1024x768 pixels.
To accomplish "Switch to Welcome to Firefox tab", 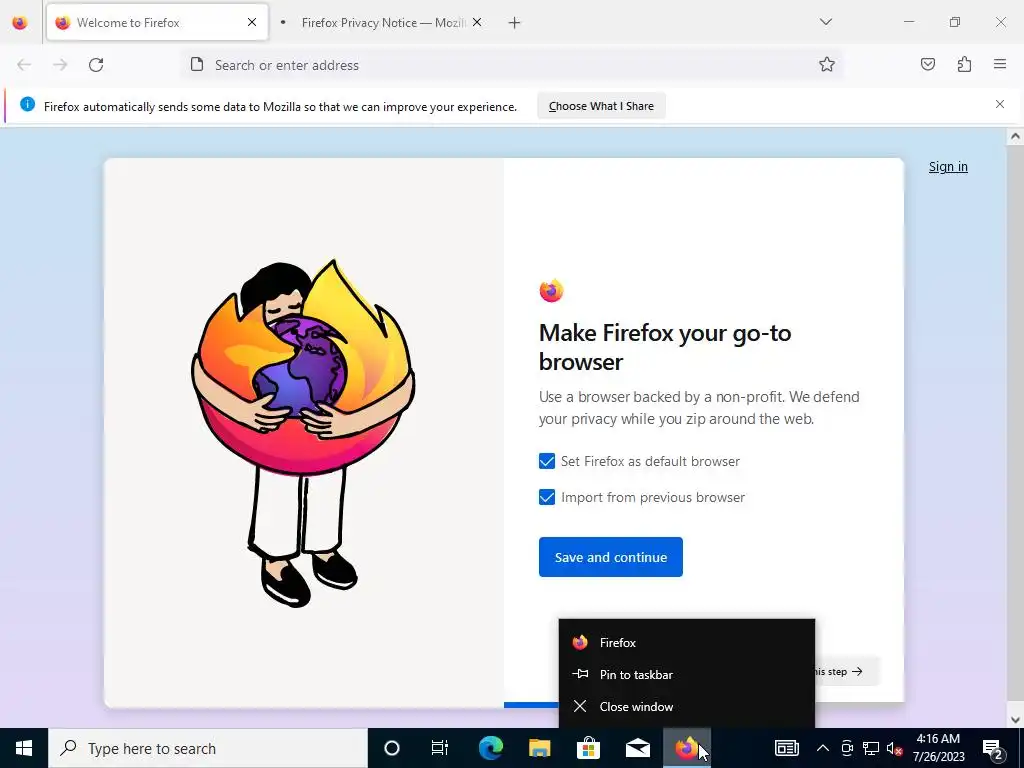I will (157, 23).
